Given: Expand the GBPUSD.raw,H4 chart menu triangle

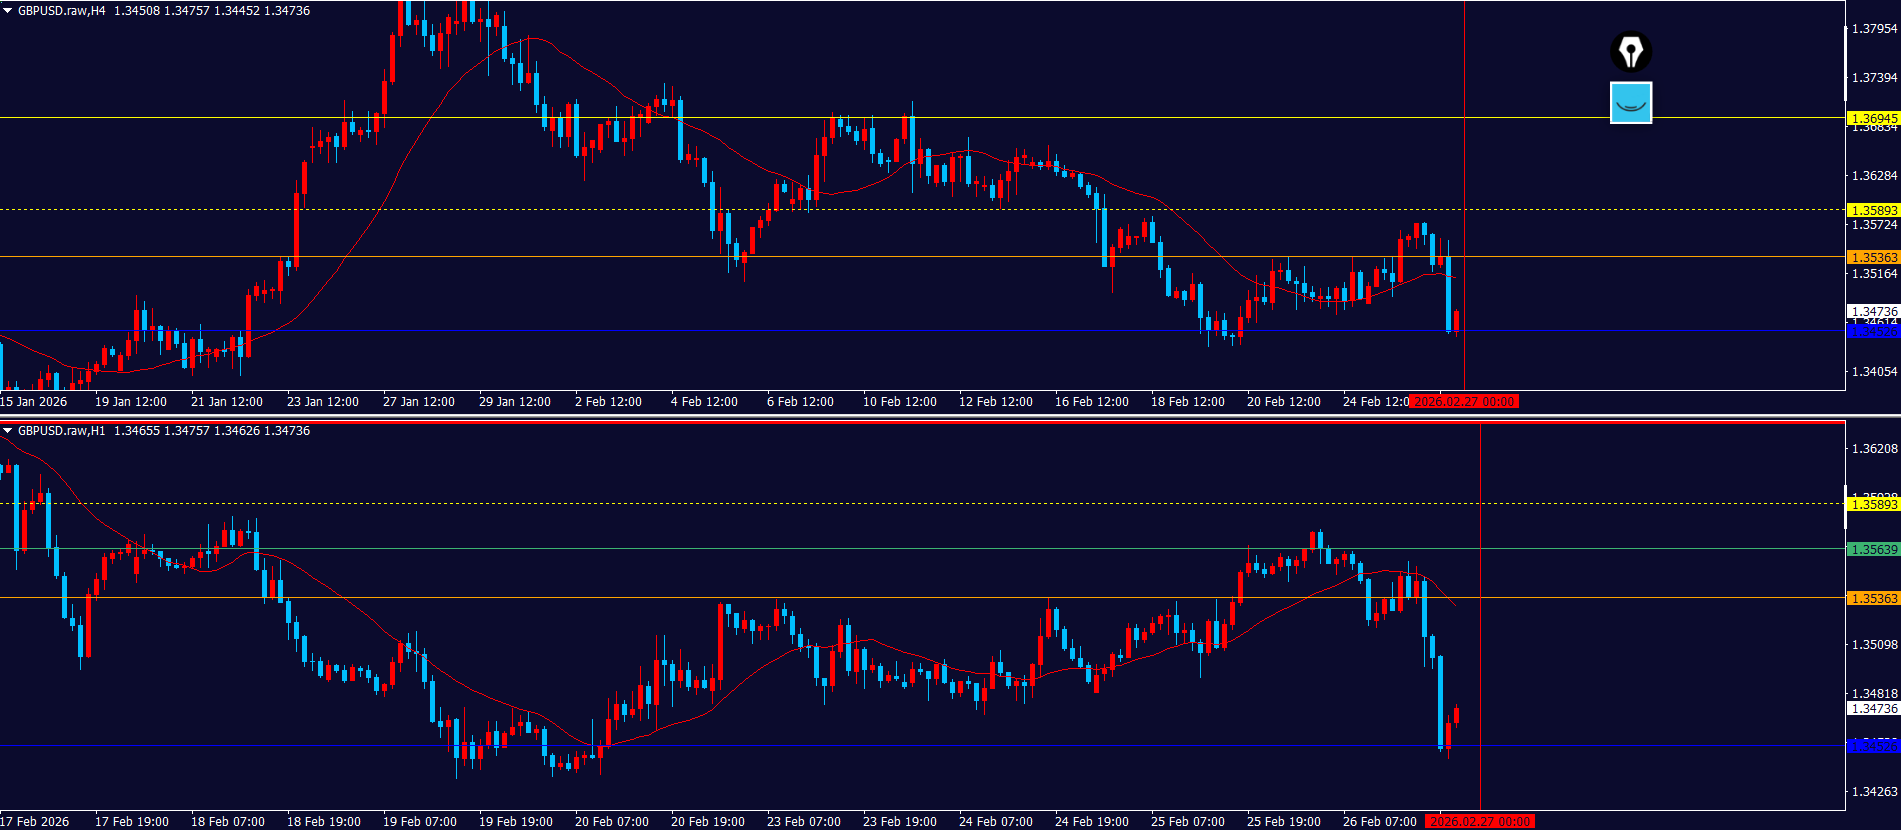Looking at the screenshot, I should click(x=8, y=11).
